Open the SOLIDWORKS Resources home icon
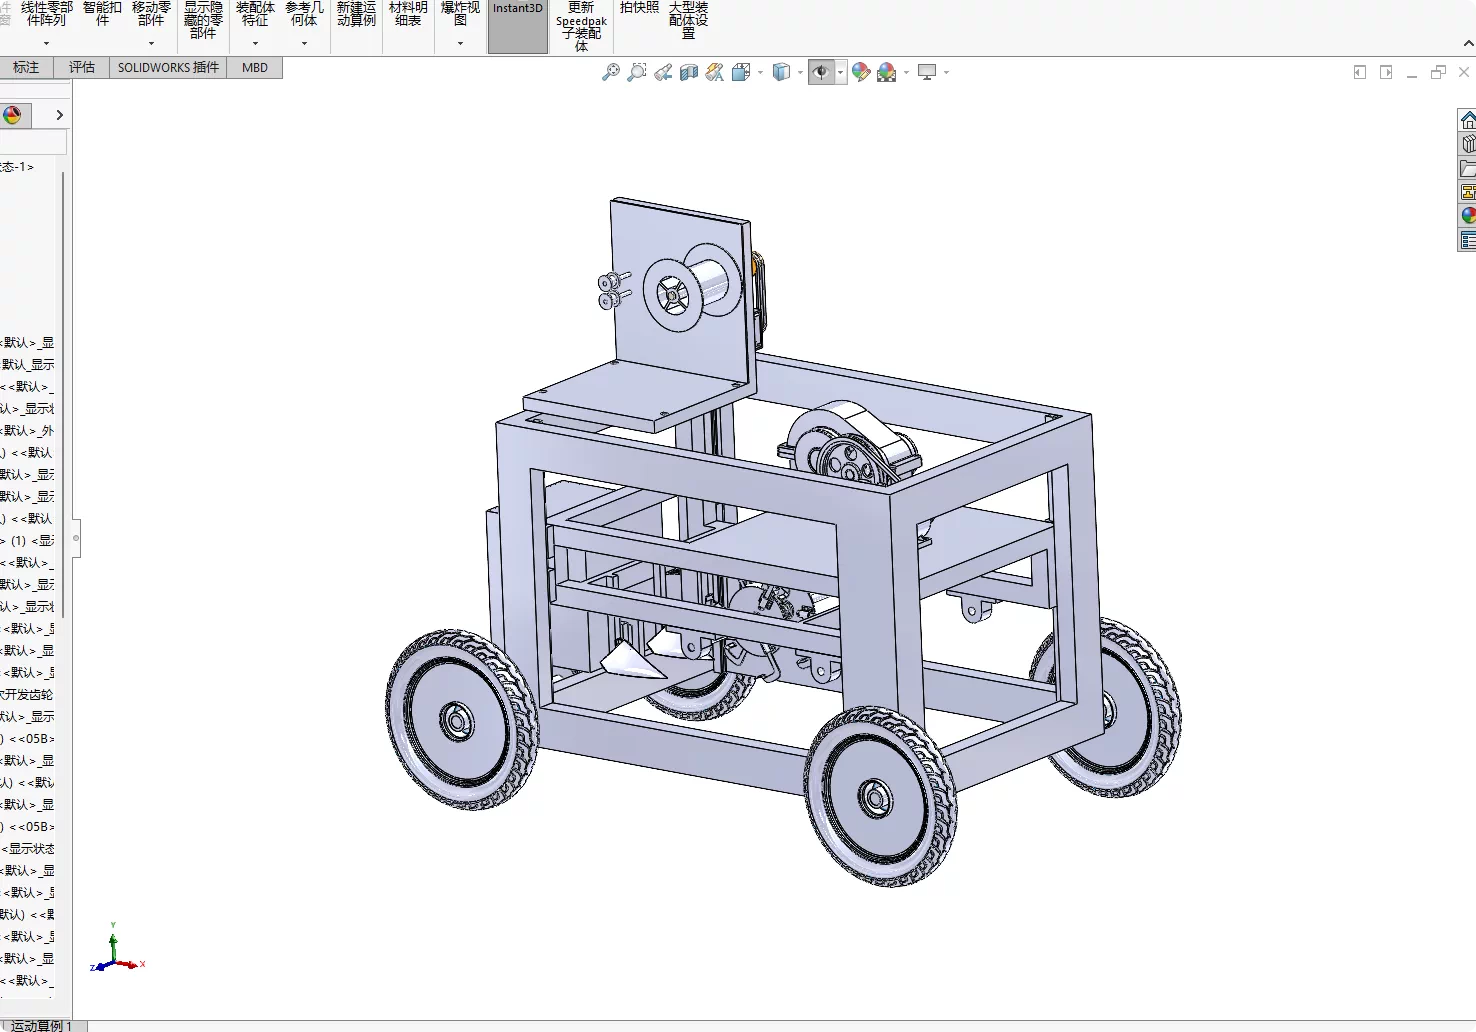Image resolution: width=1476 pixels, height=1032 pixels. pos(1467,120)
